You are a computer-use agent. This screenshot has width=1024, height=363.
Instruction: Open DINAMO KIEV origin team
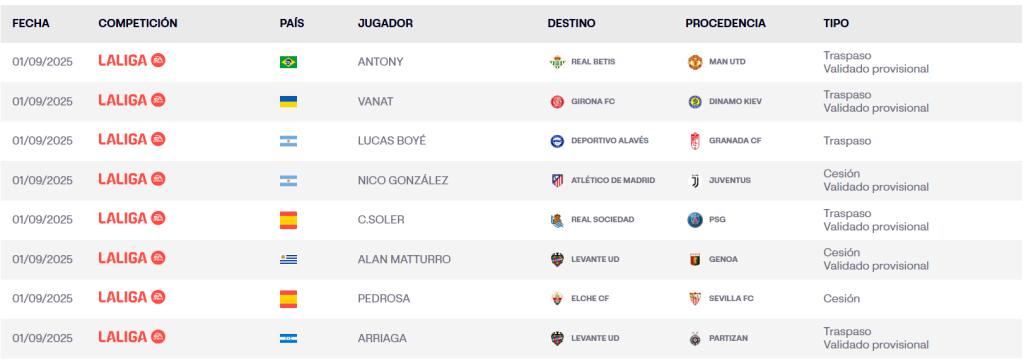(x=735, y=102)
